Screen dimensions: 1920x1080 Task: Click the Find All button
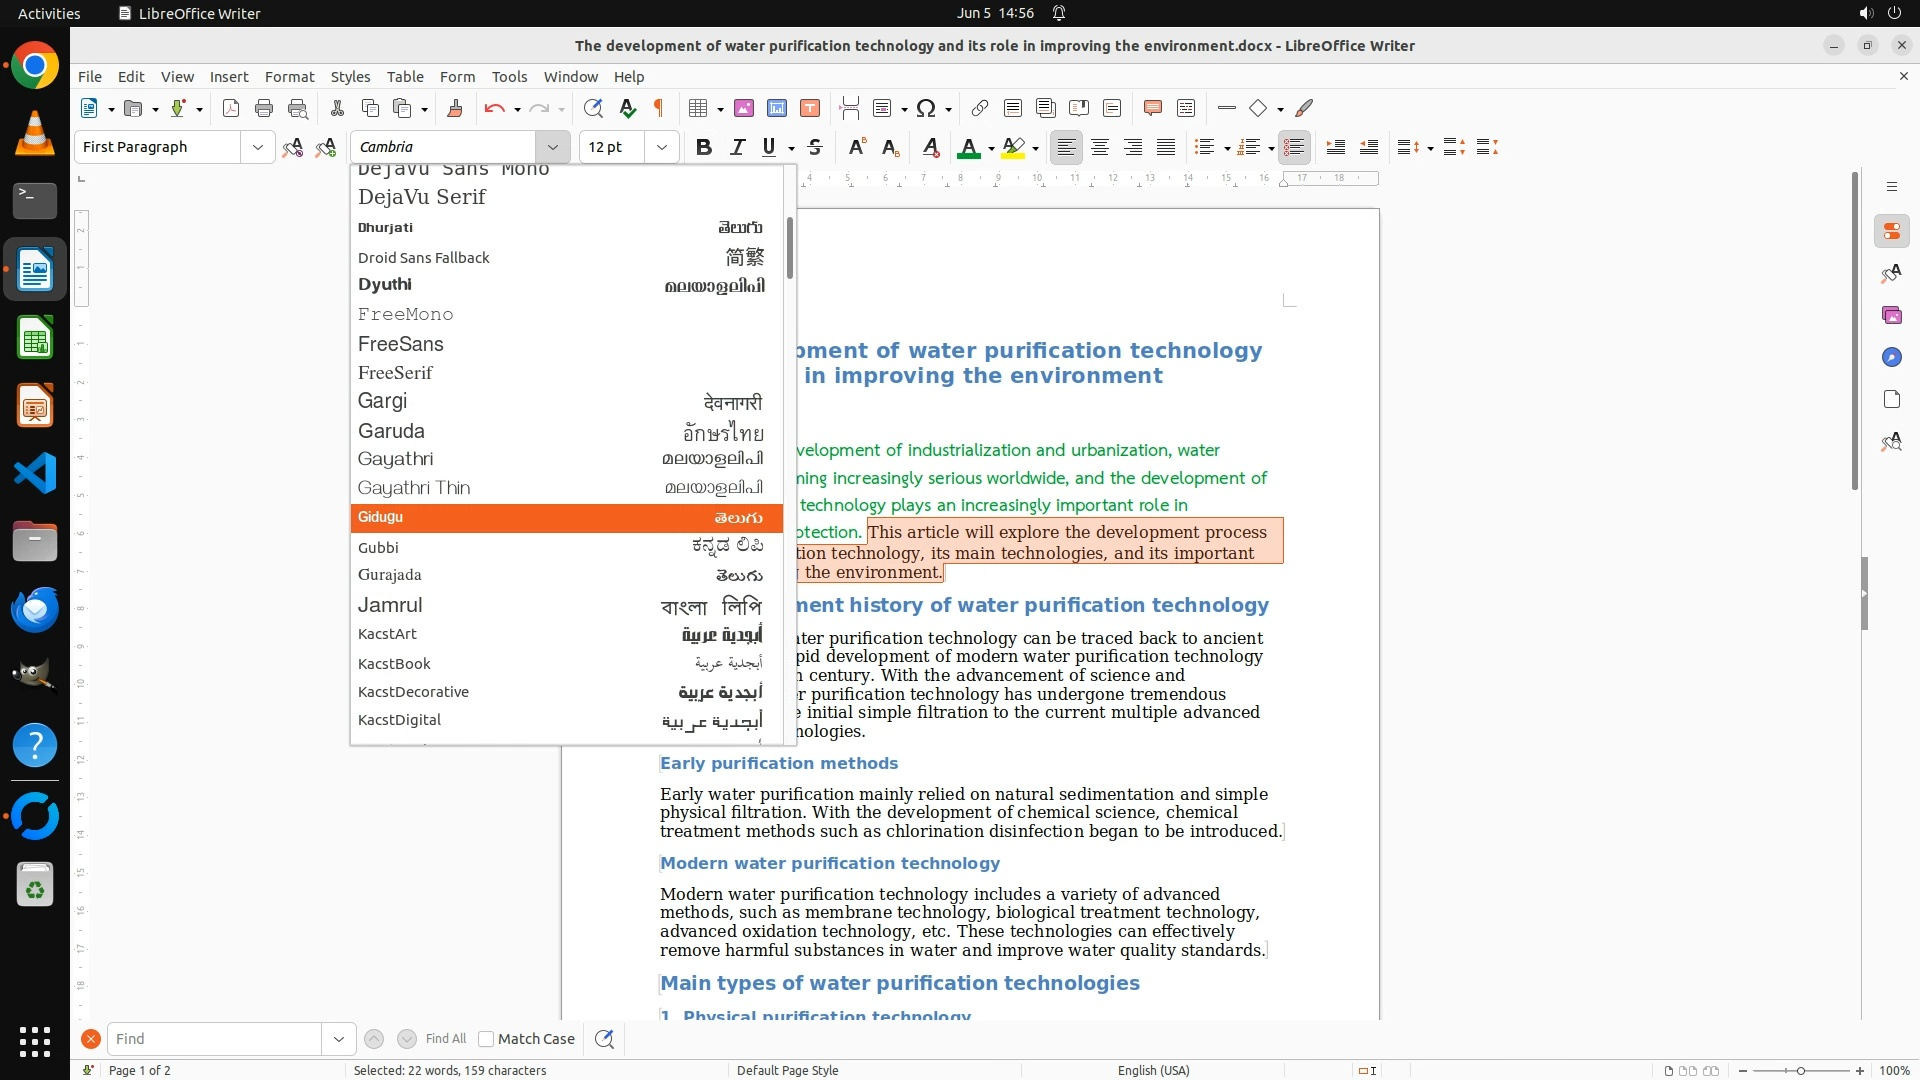pos(445,1039)
